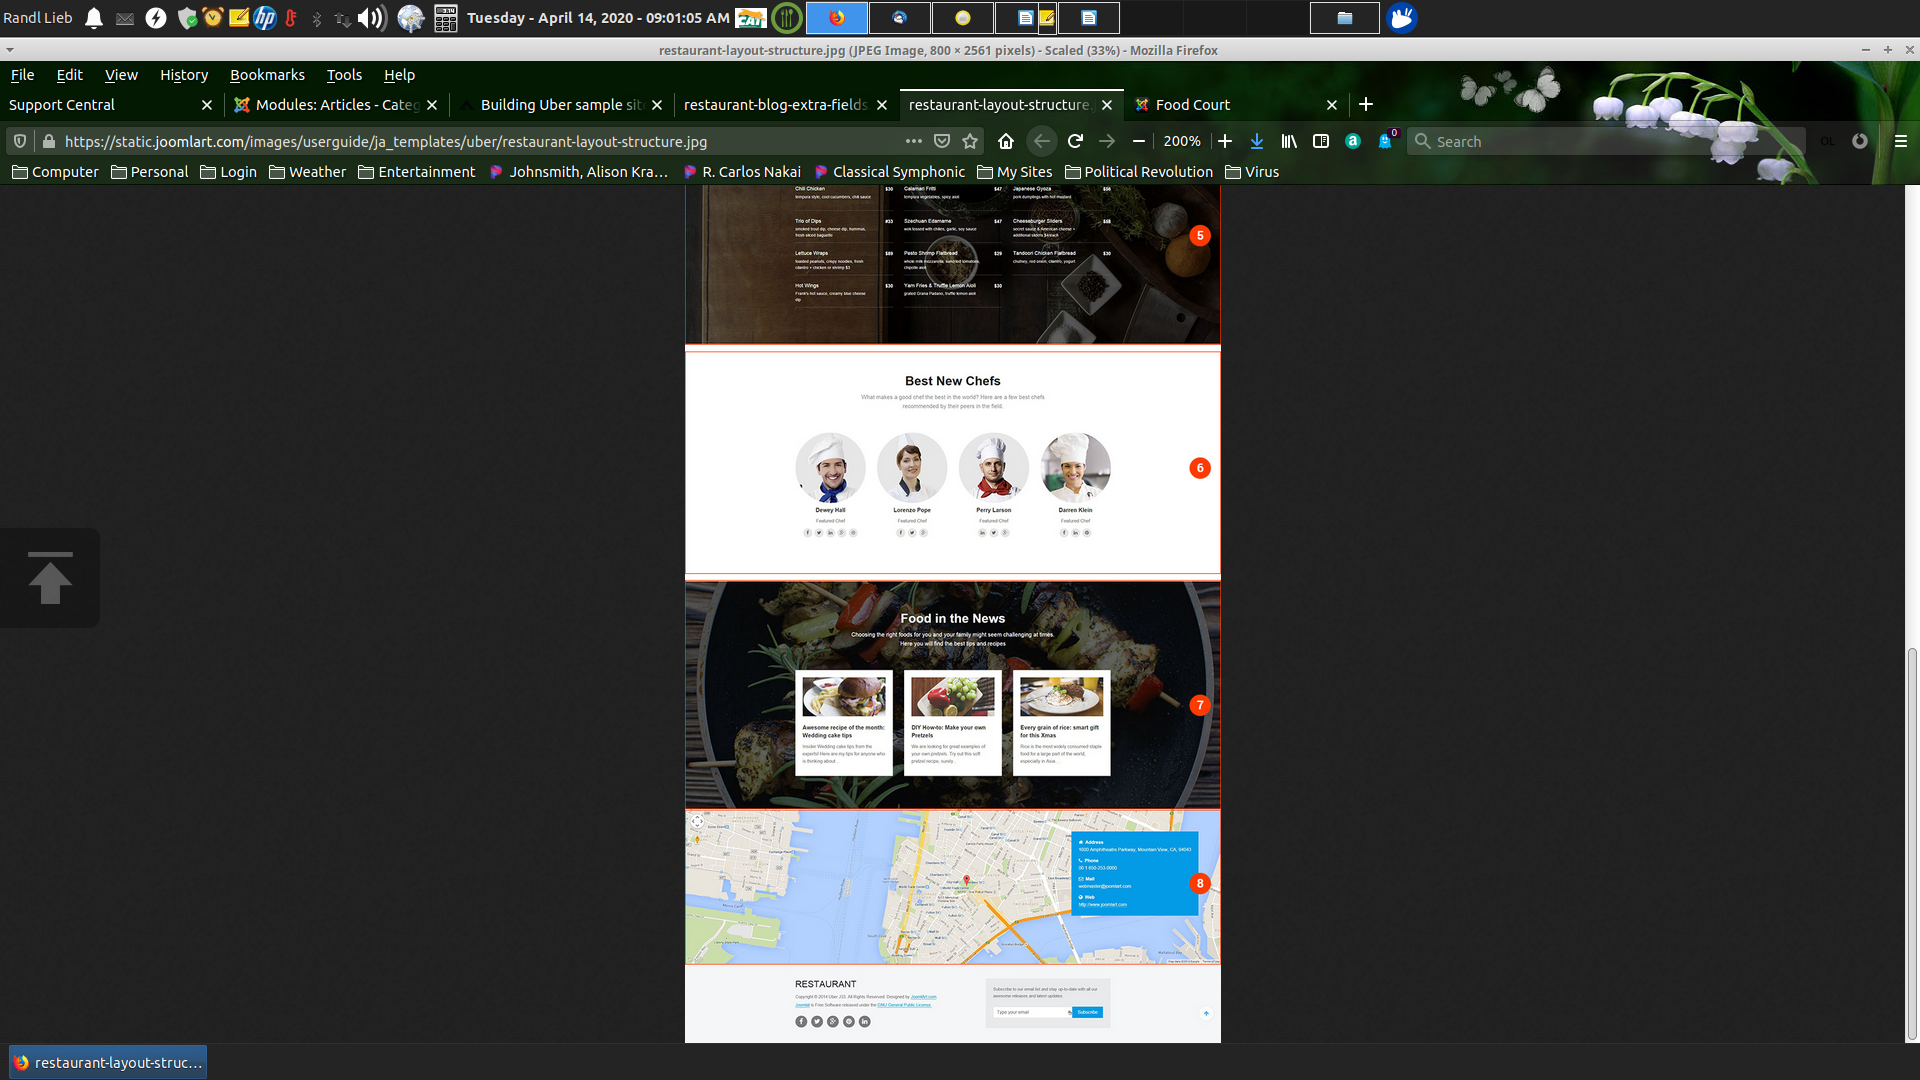The height and width of the screenshot is (1080, 1920).
Task: Zoom out with the minus button
Action: tap(1138, 141)
